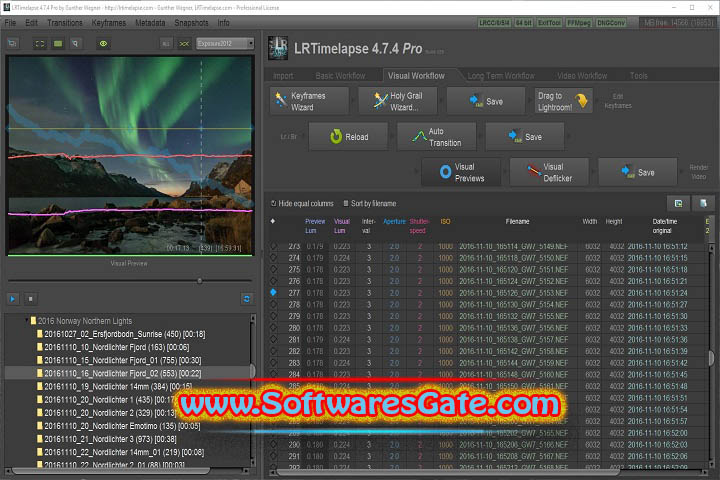The width and height of the screenshot is (720, 480).
Task: Click the Preview Lum column header
Action: tap(315, 226)
